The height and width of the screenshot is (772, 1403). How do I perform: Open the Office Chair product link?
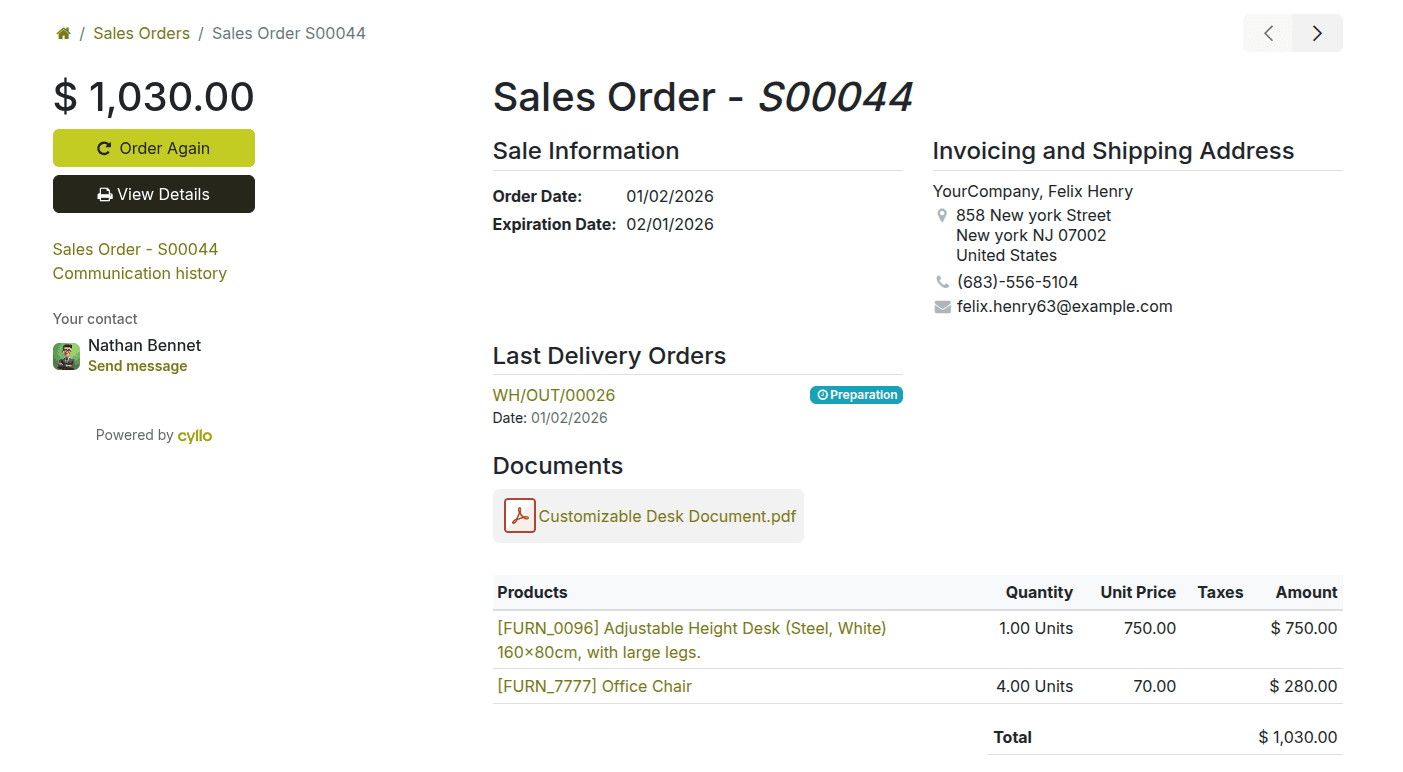click(x=594, y=686)
